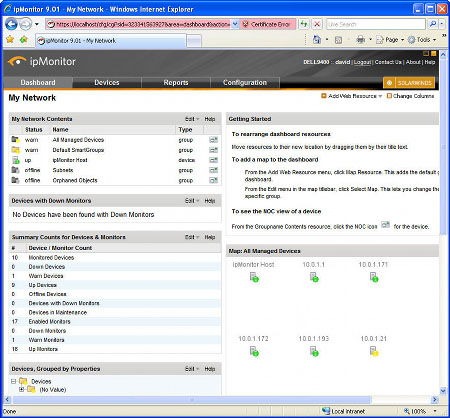Switch to the Dashboard tab
The width and height of the screenshot is (450, 418).
click(38, 83)
